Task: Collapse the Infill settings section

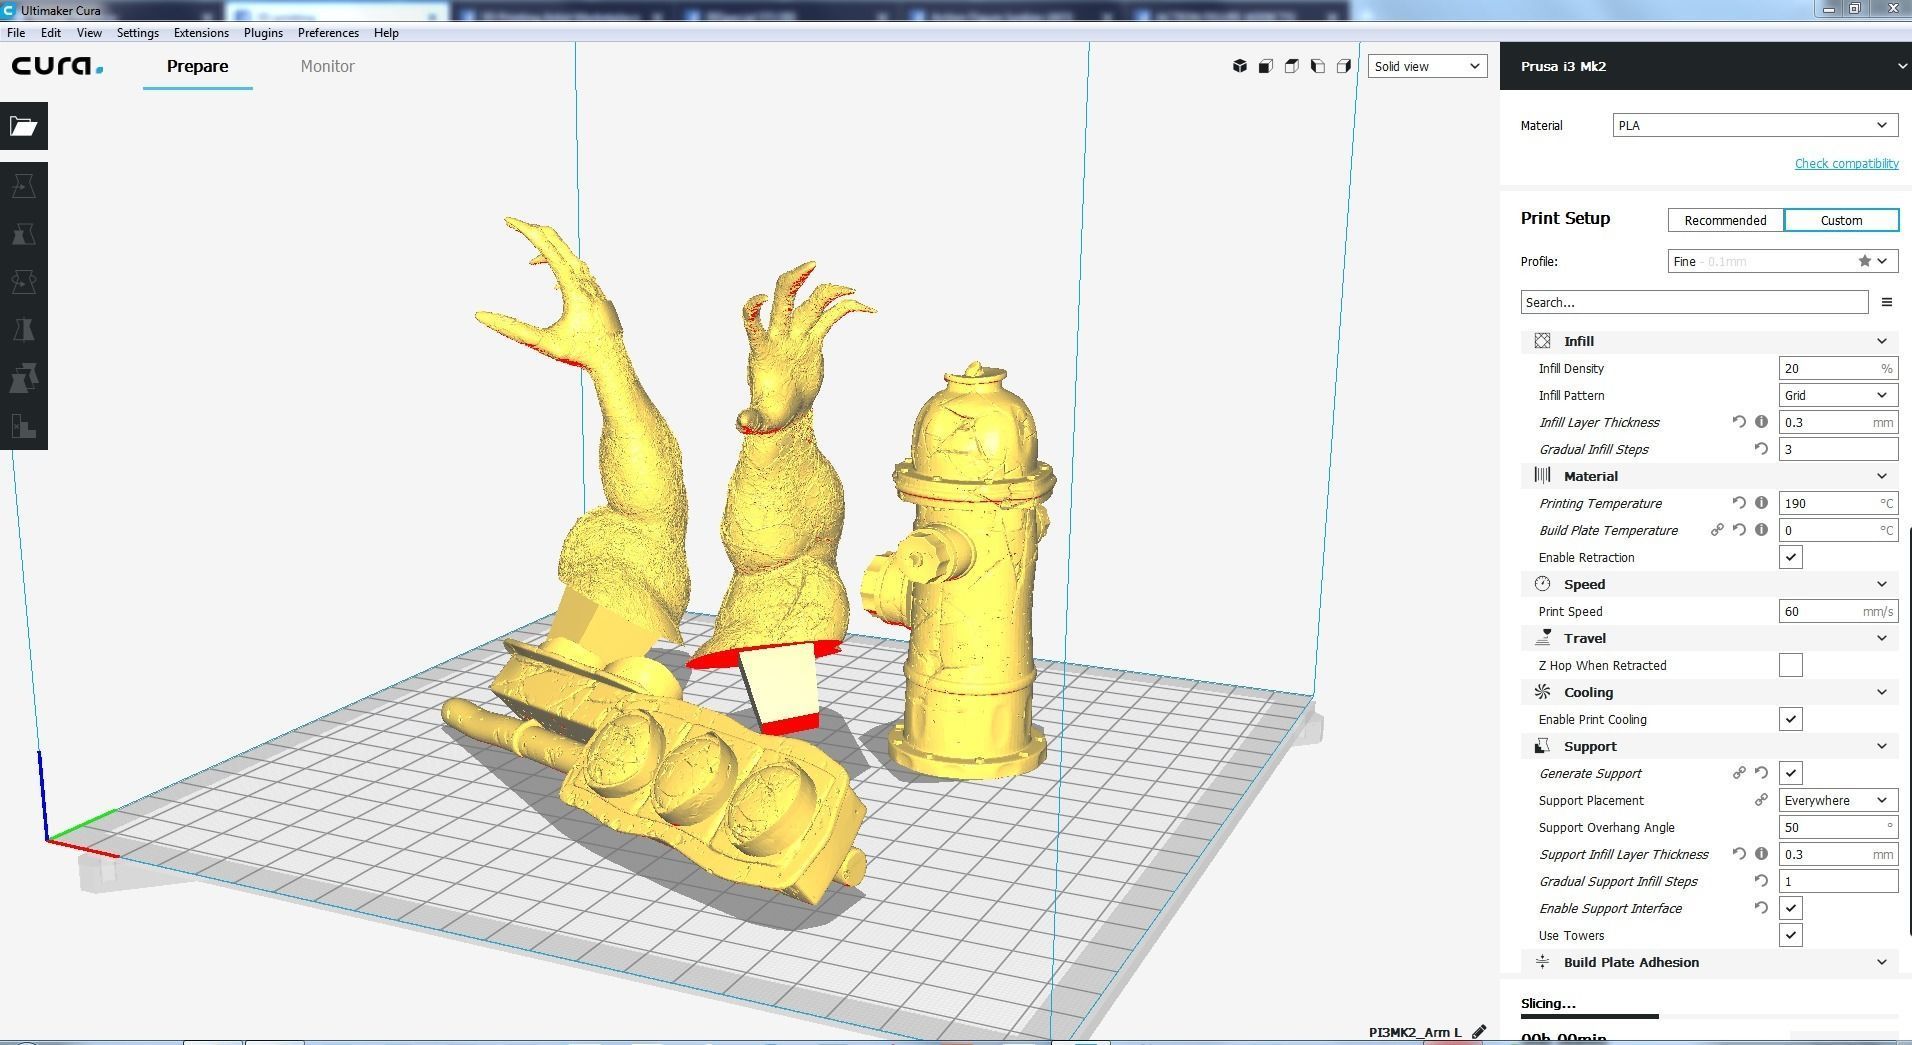Action: point(1710,341)
